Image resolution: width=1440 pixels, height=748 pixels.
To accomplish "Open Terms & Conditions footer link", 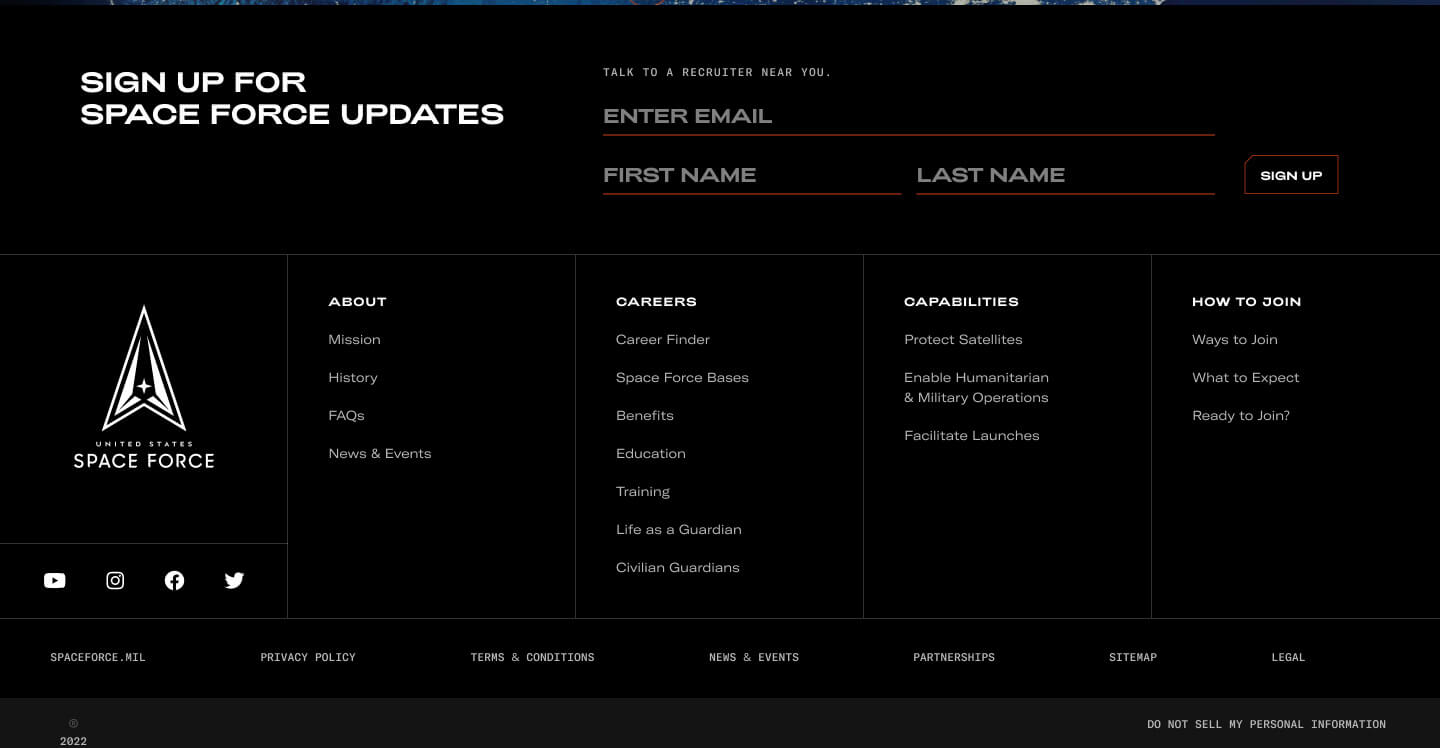I will [x=532, y=658].
